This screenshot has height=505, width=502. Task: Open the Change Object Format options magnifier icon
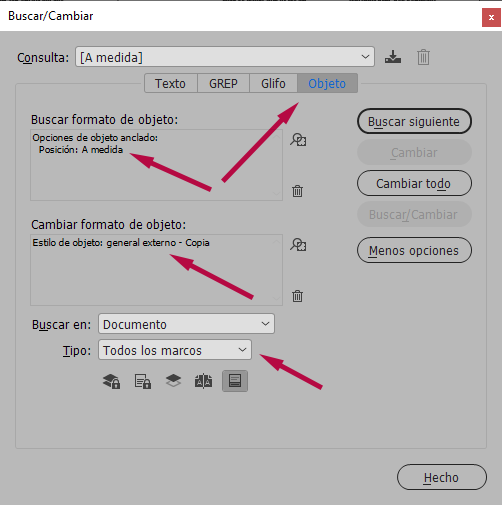pos(298,245)
